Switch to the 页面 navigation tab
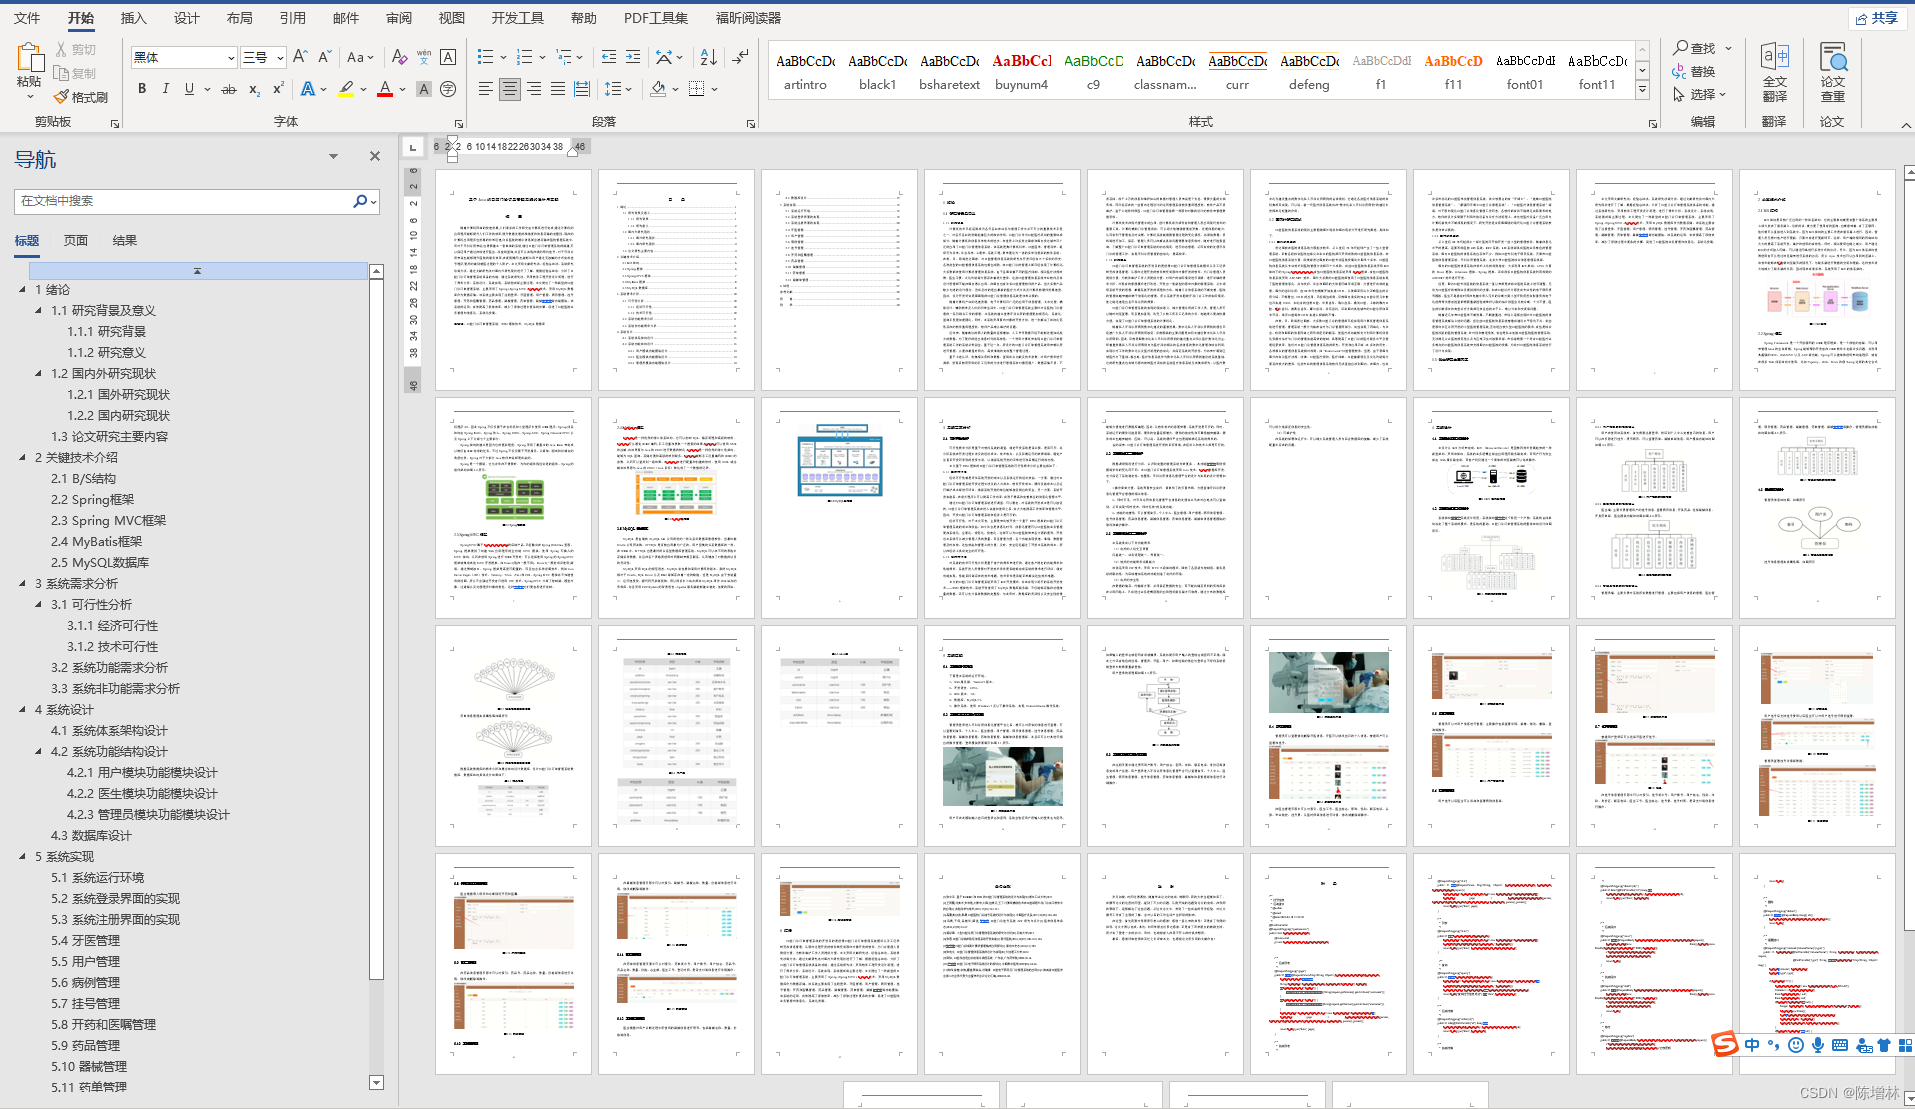The width and height of the screenshot is (1915, 1109). pos(76,240)
